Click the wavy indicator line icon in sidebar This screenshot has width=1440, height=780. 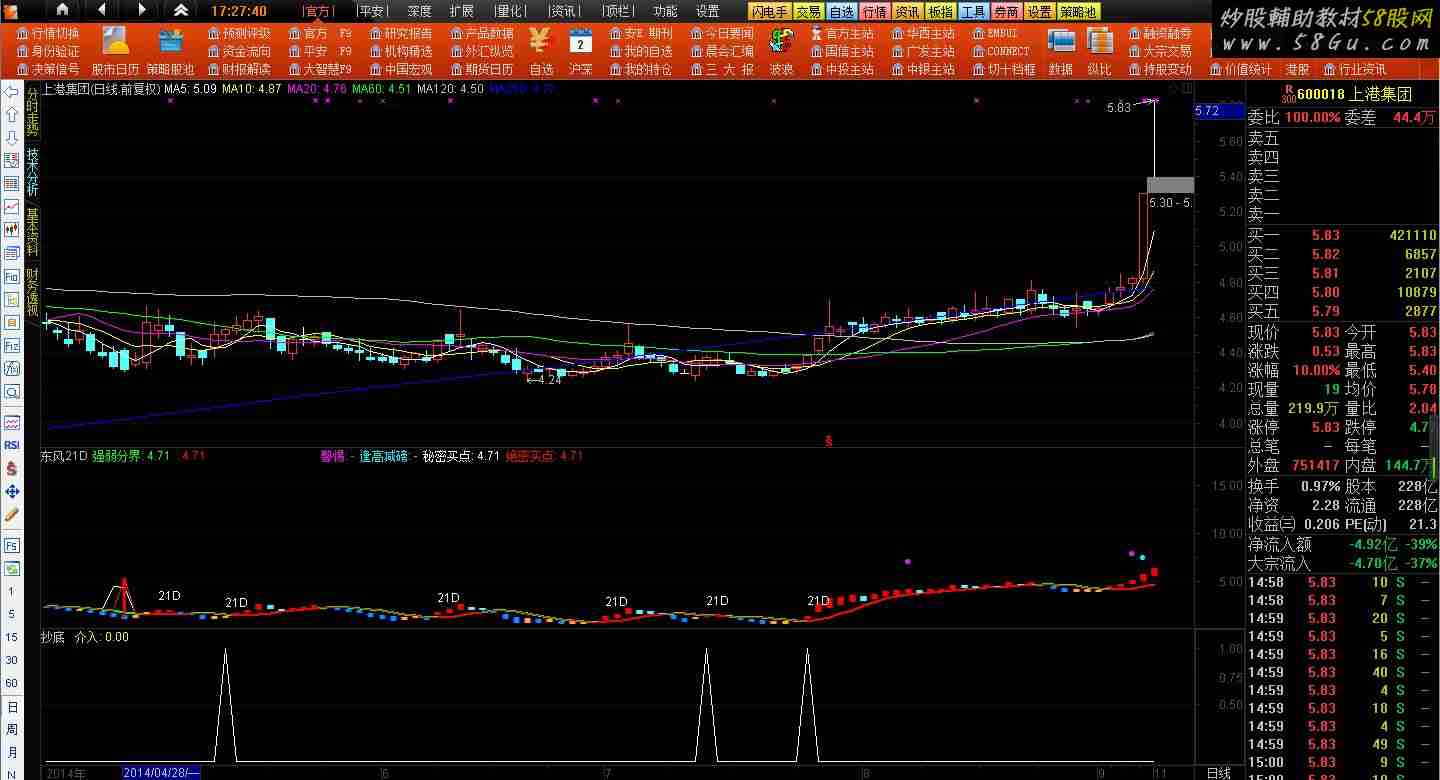point(12,422)
